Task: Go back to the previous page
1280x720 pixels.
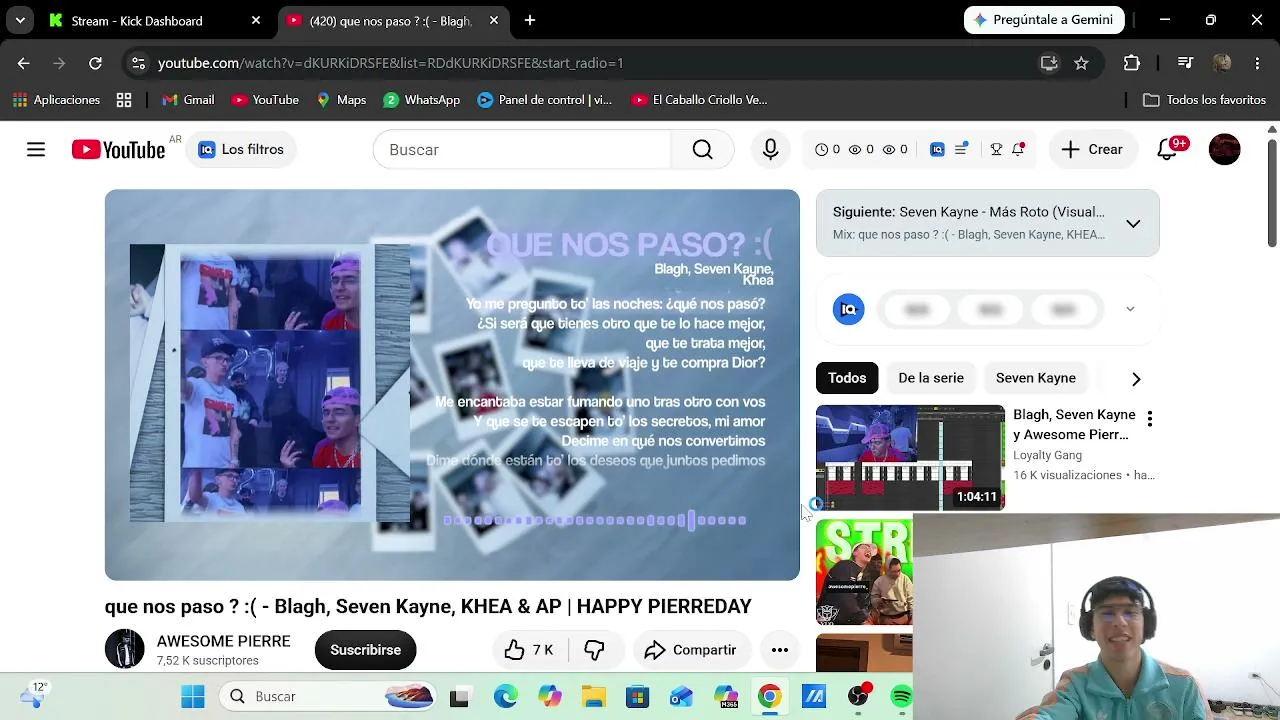Action: pyautogui.click(x=24, y=63)
